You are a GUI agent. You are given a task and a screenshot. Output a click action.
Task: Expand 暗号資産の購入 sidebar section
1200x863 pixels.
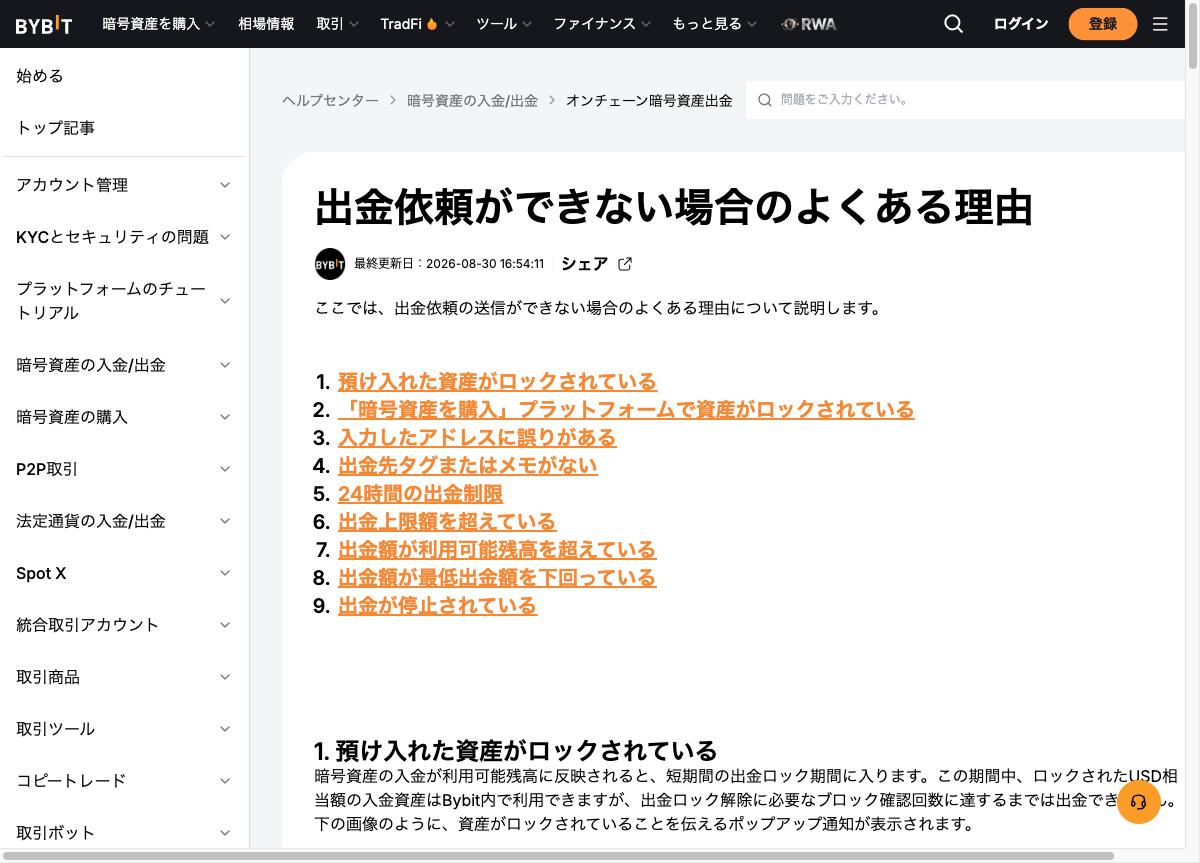tap(124, 417)
